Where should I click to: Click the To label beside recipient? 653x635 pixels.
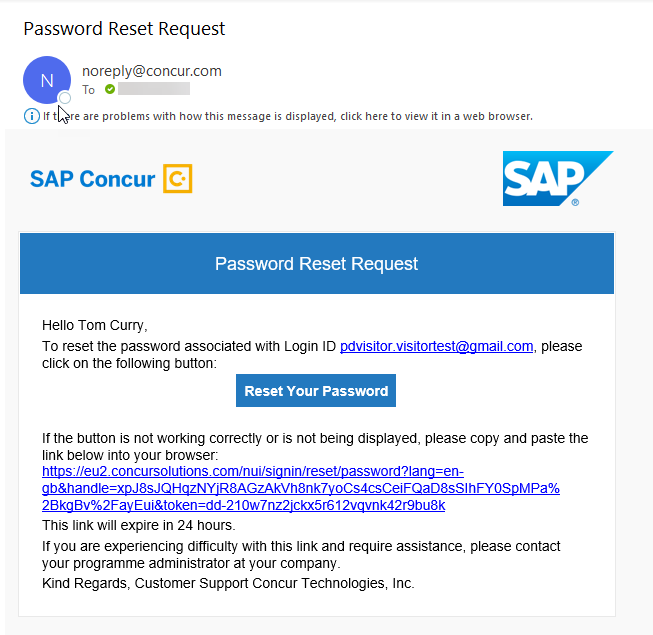click(89, 90)
